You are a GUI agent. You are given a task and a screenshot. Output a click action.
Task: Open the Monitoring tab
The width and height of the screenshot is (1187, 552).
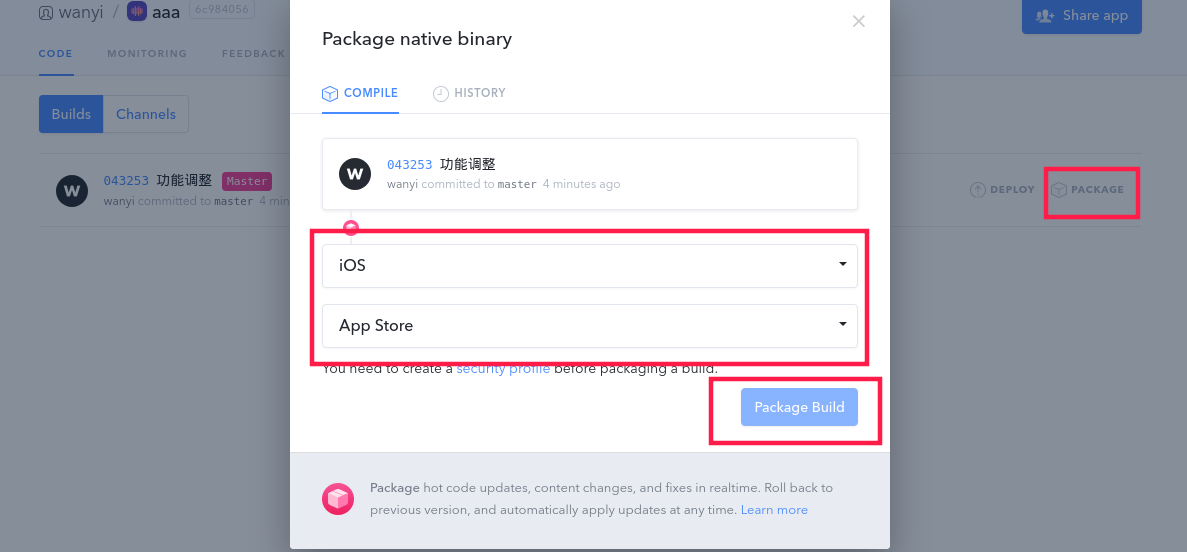coord(147,54)
